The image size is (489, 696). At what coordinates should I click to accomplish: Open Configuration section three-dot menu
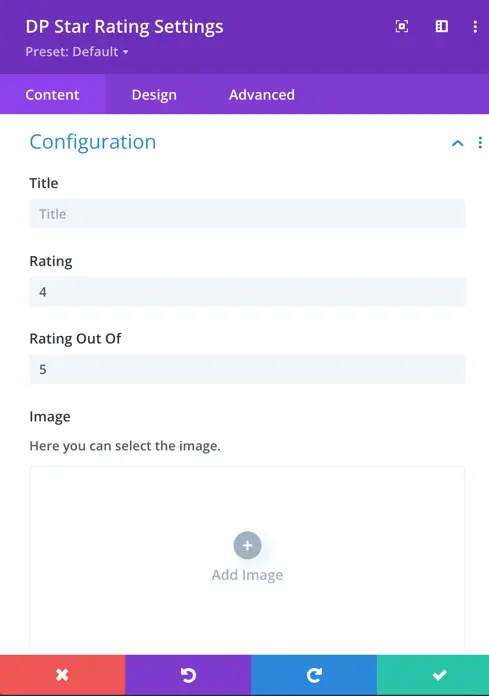tap(480, 142)
